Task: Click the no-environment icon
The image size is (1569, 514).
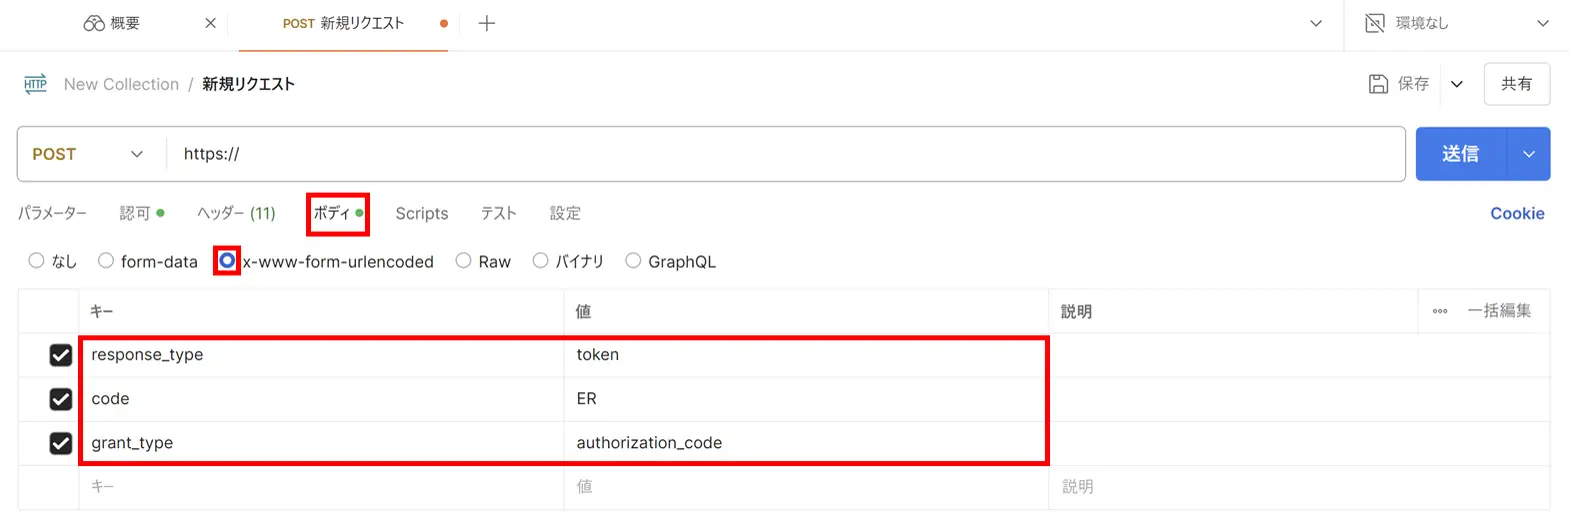Action: pyautogui.click(x=1375, y=23)
